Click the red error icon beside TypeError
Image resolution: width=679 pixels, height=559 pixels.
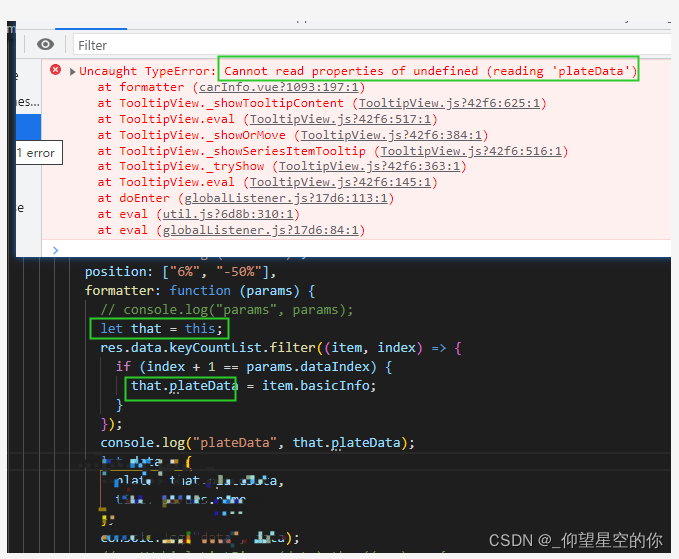(56, 70)
